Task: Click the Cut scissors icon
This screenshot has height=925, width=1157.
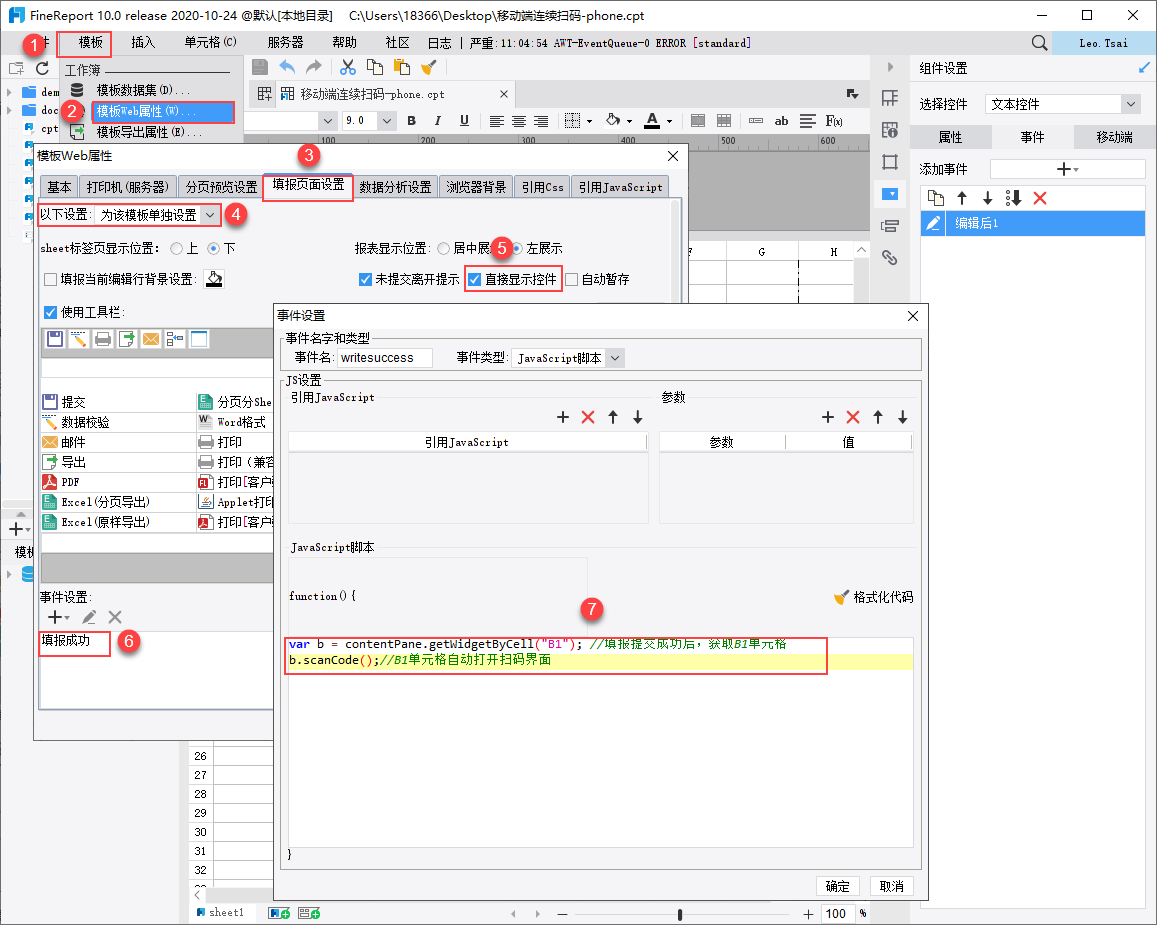Action: pos(348,67)
